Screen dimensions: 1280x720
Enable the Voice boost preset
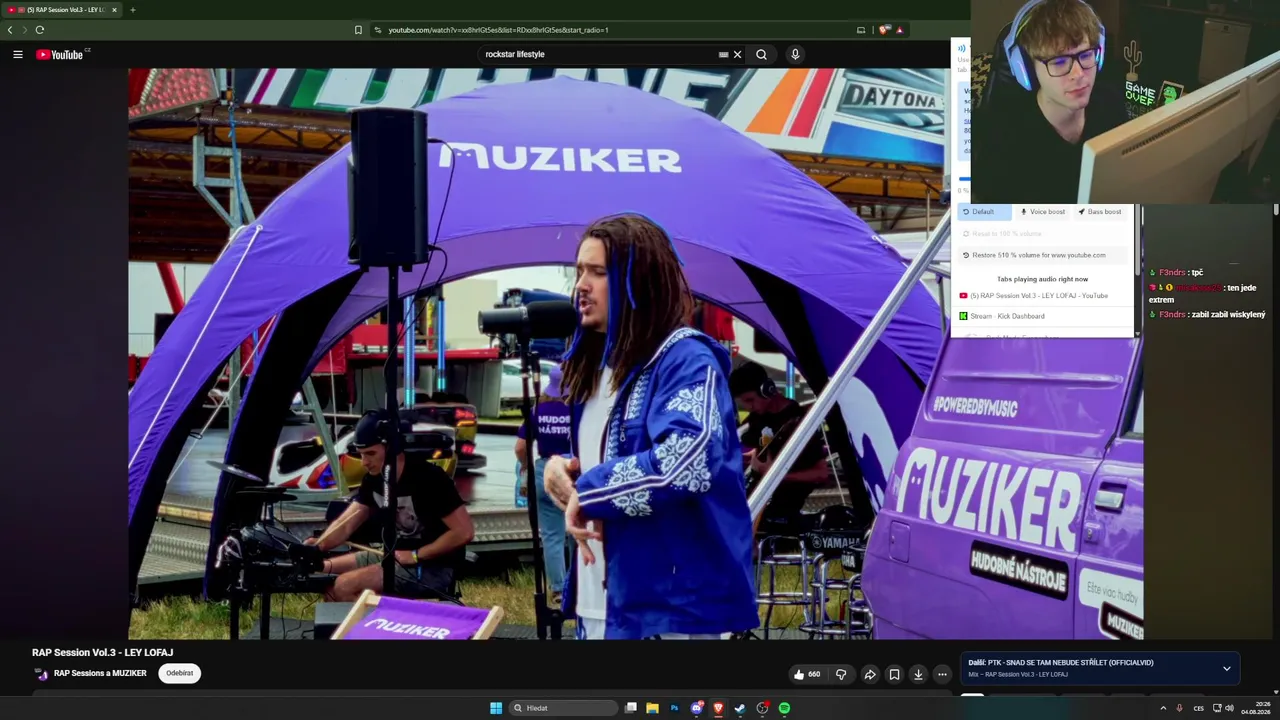click(1043, 212)
